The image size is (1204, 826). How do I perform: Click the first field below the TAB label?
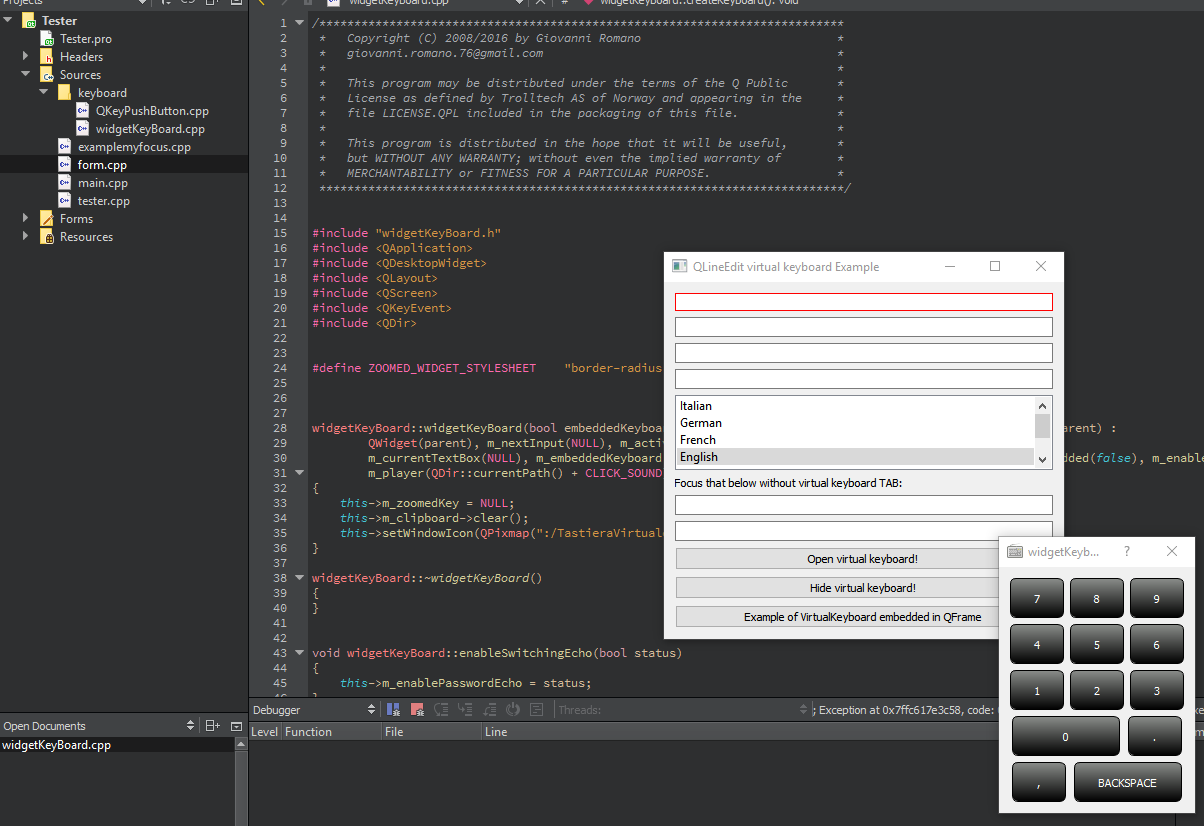tap(863, 505)
